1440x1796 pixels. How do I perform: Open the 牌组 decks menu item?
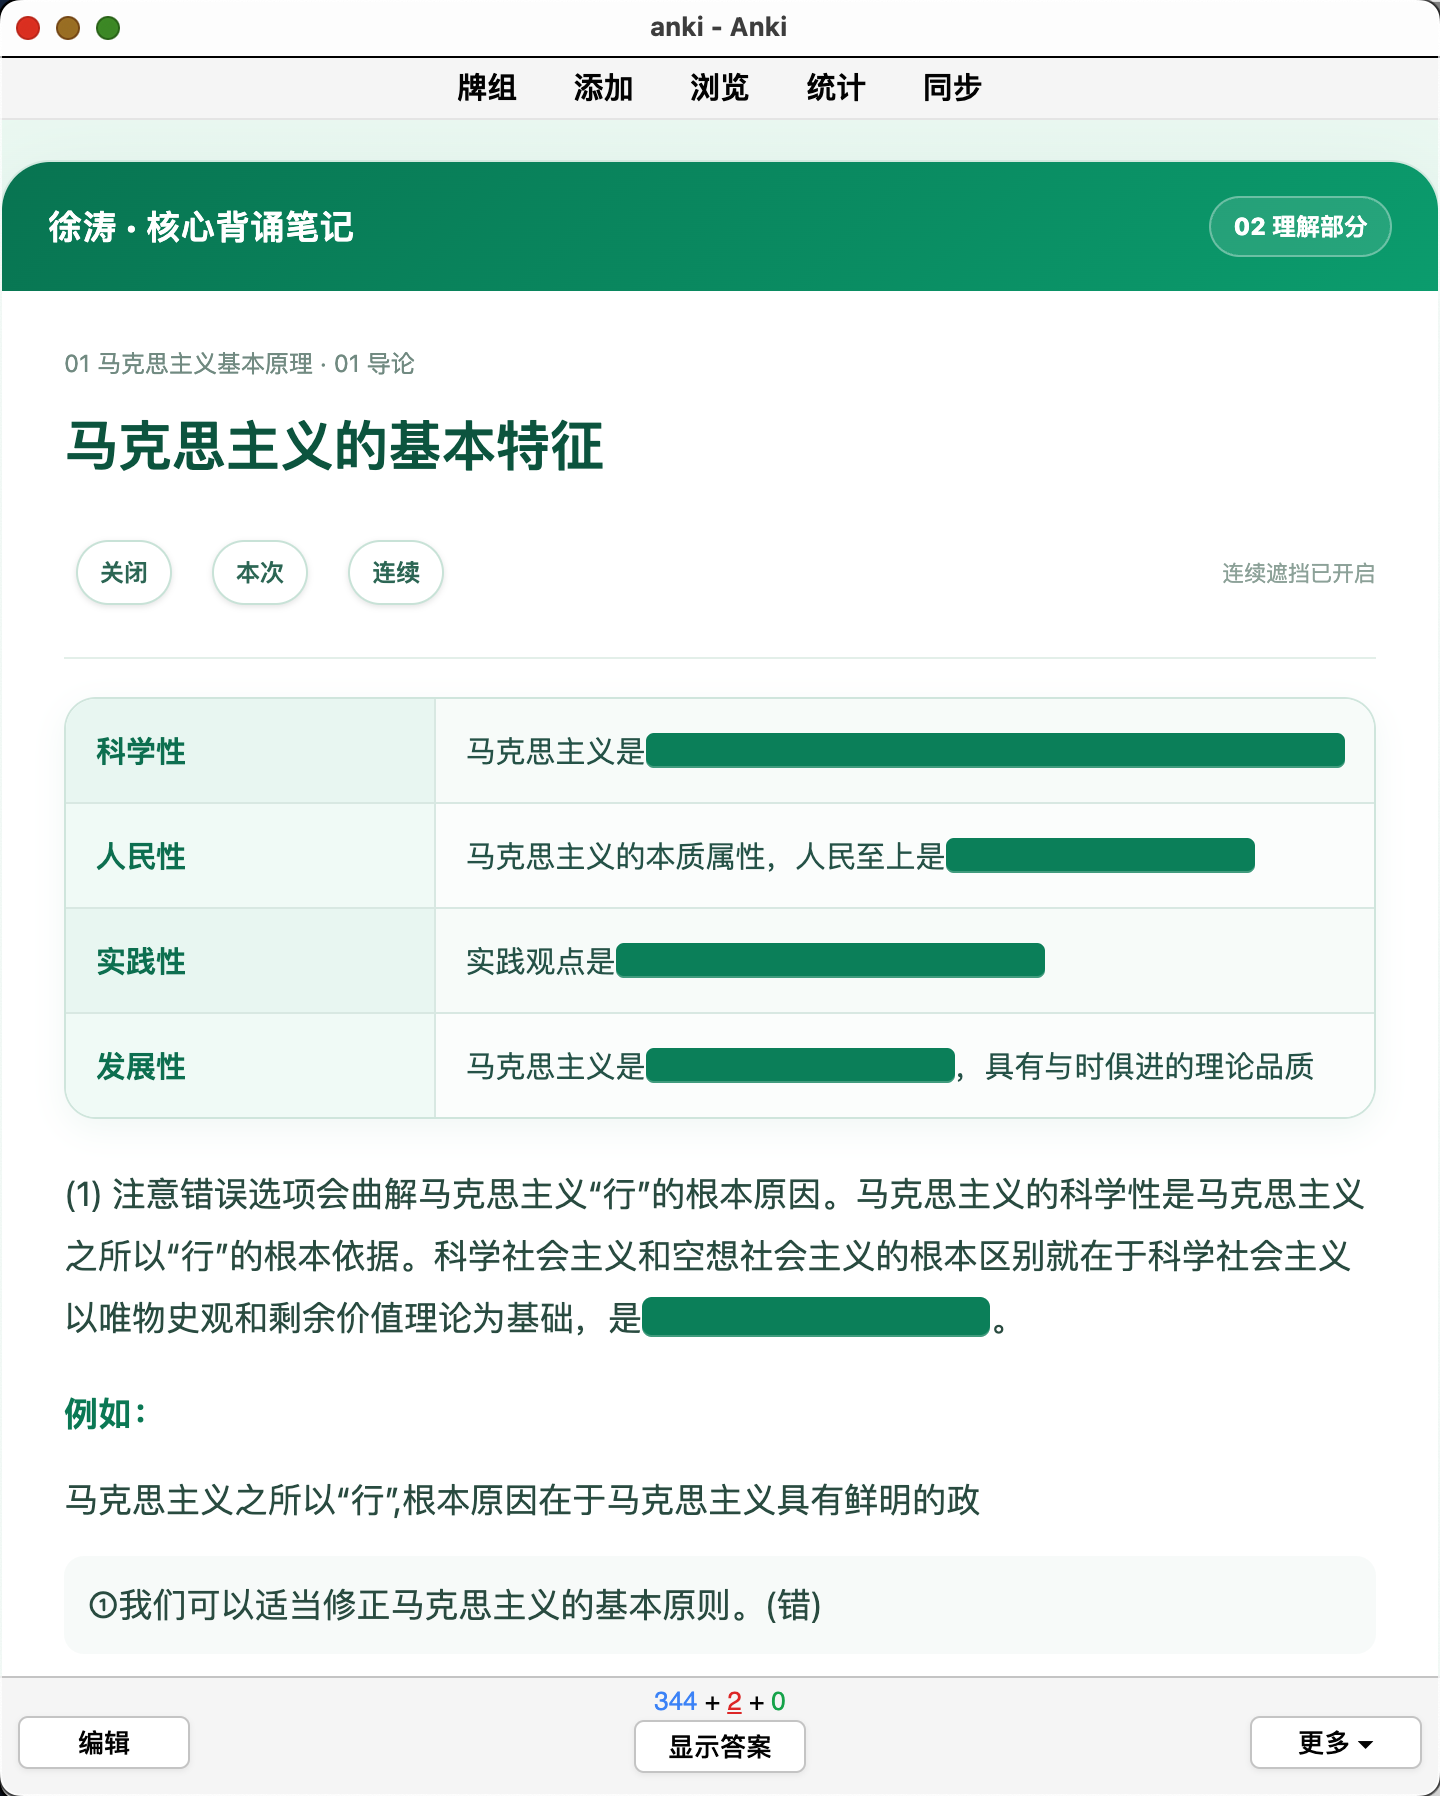(487, 88)
